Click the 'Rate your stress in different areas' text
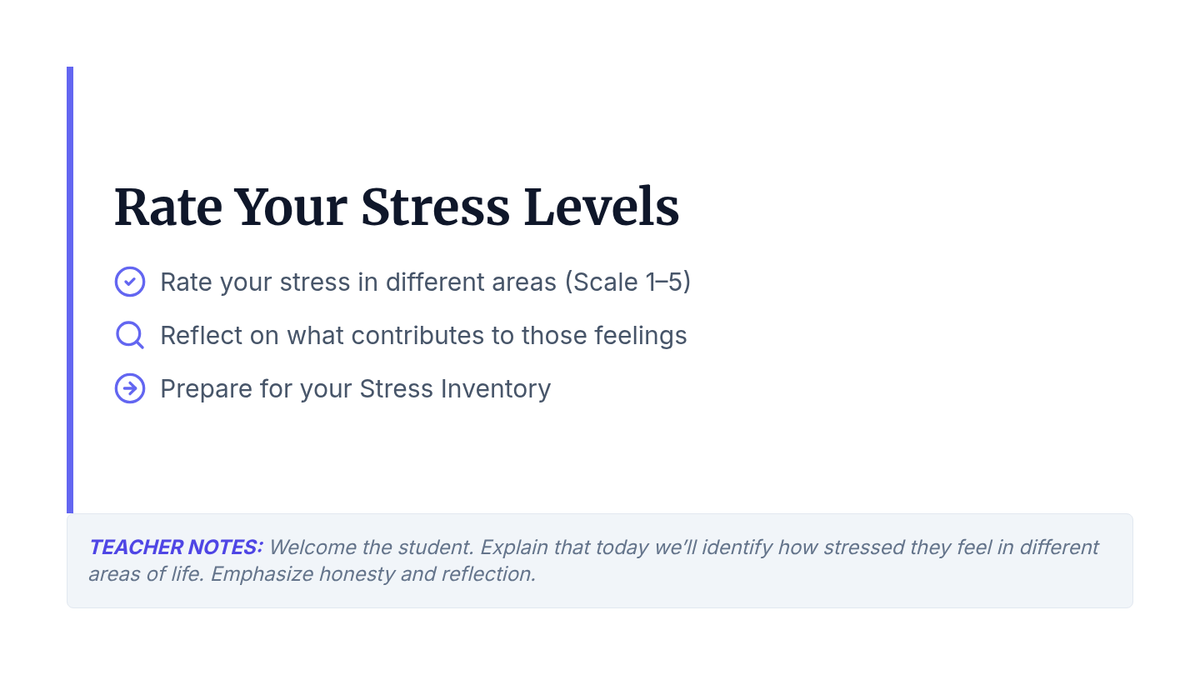The image size is (1200, 675). (358, 282)
